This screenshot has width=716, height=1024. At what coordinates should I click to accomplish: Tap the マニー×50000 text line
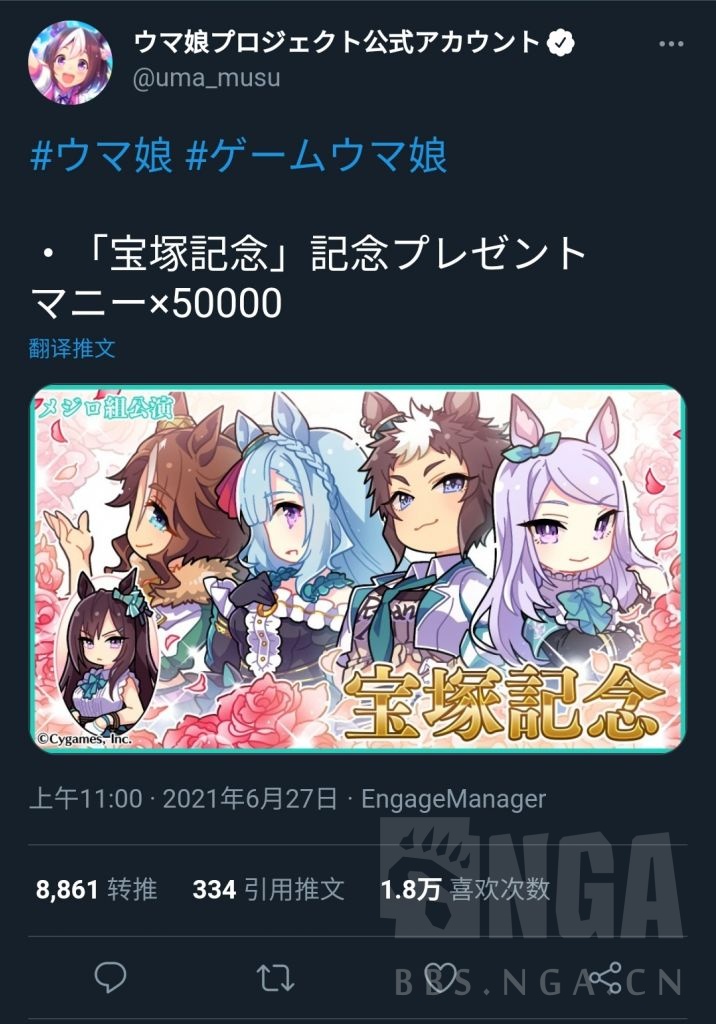pos(156,304)
